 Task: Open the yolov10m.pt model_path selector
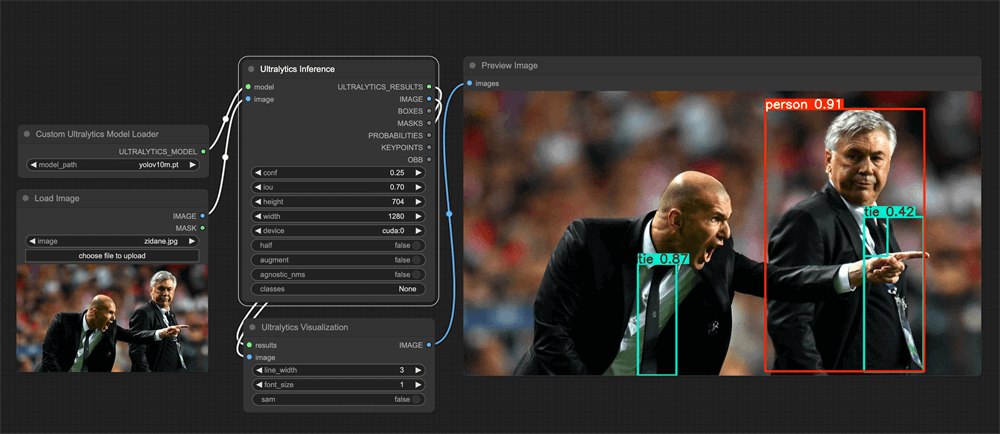pos(112,164)
